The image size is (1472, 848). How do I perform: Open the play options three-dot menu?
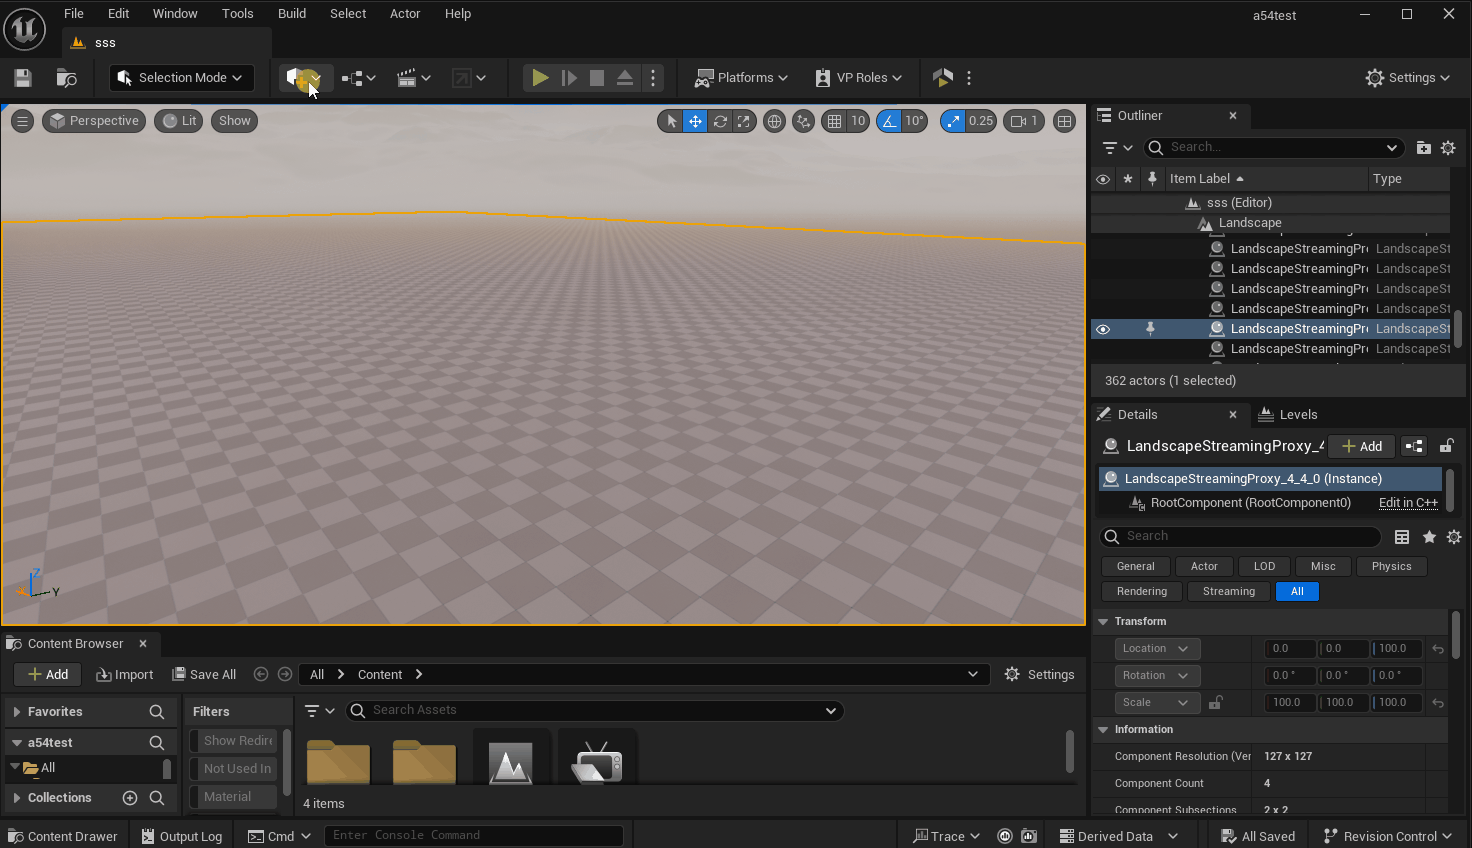[653, 78]
